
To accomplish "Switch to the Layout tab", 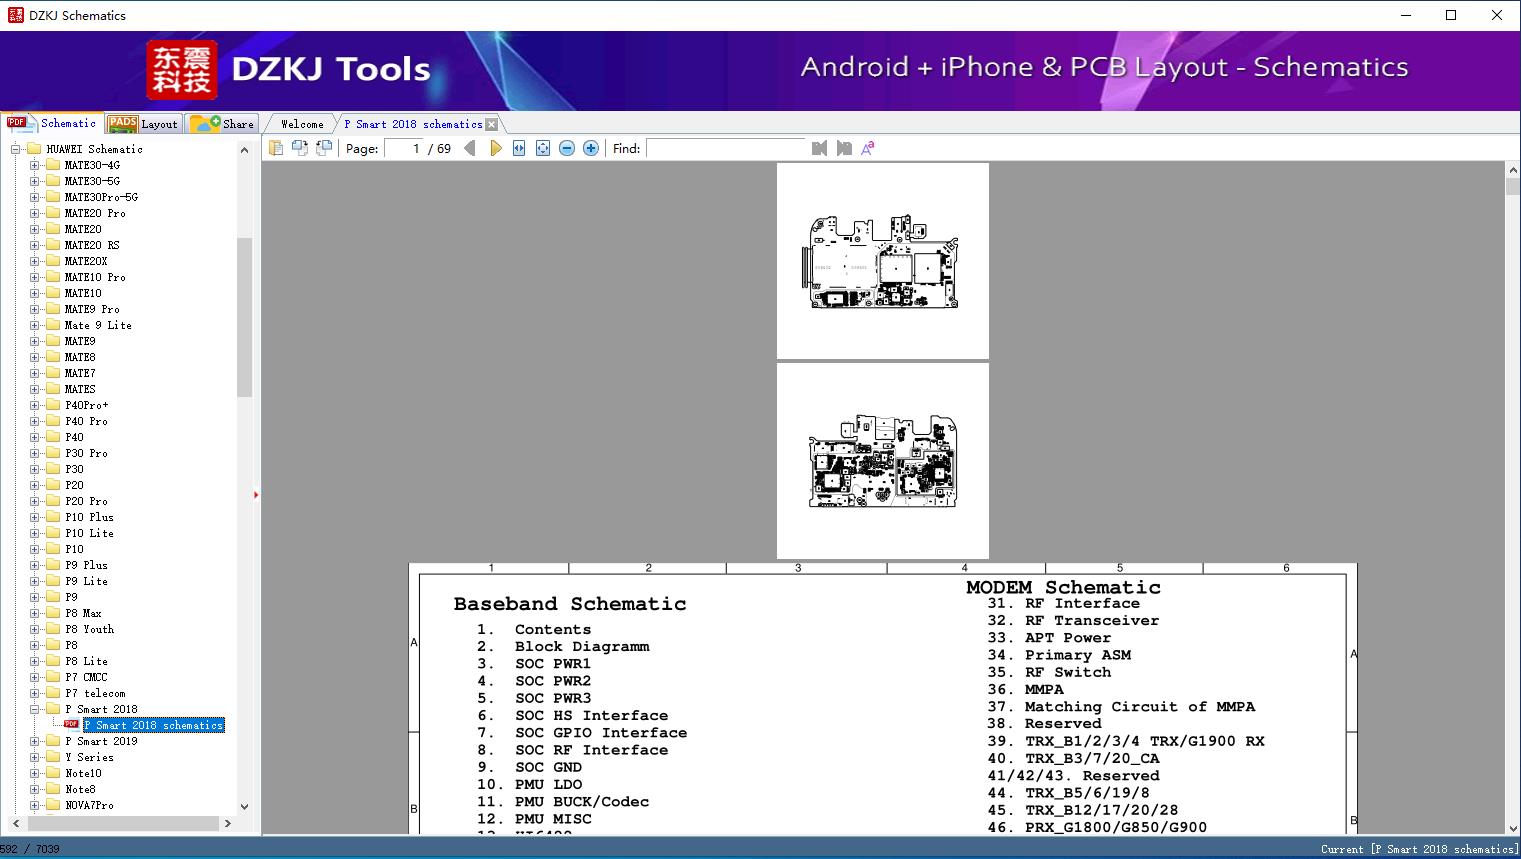I will (x=142, y=124).
